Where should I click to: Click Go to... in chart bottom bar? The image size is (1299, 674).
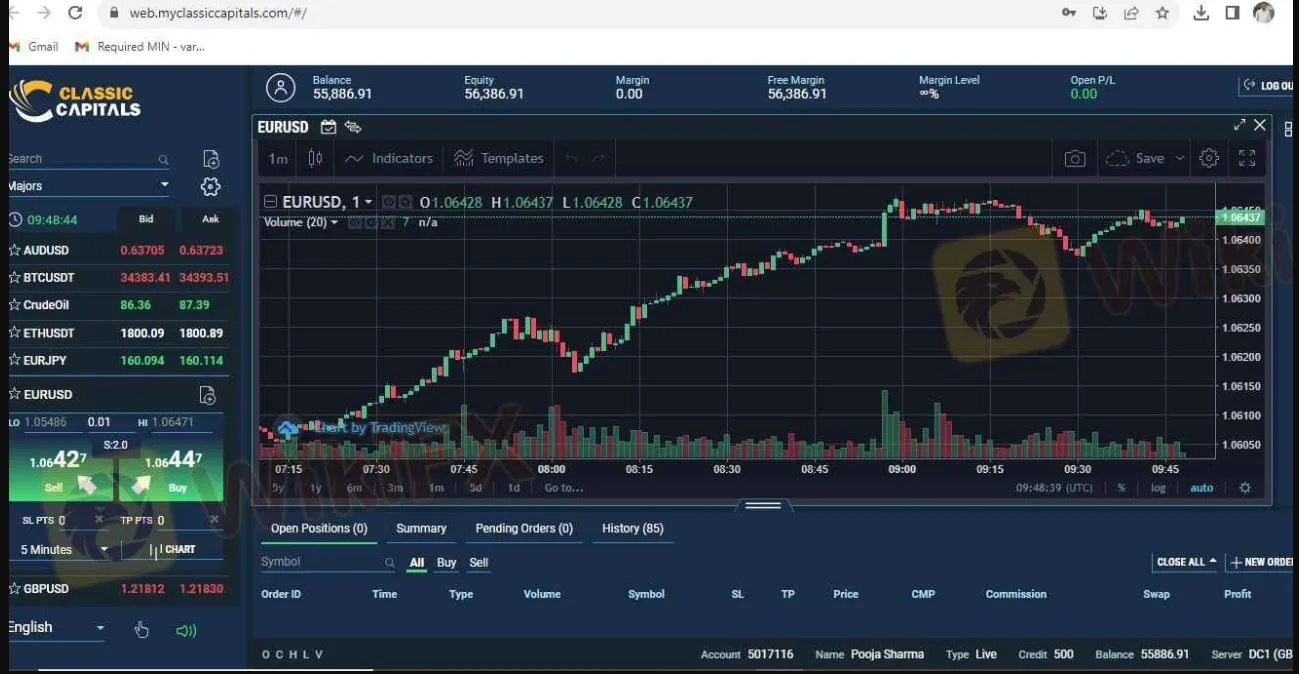pyautogui.click(x=563, y=488)
